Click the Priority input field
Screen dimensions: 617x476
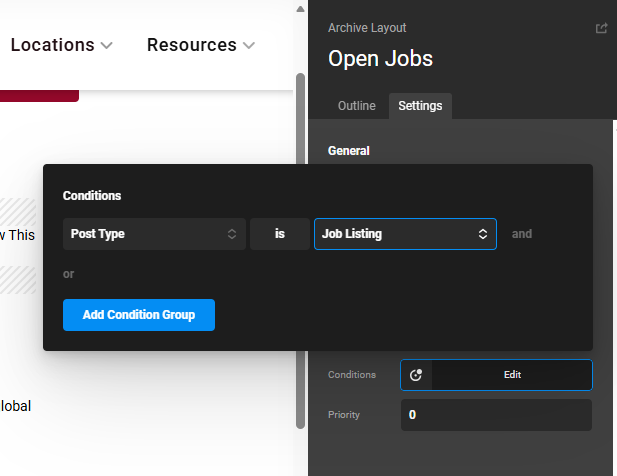[496, 415]
